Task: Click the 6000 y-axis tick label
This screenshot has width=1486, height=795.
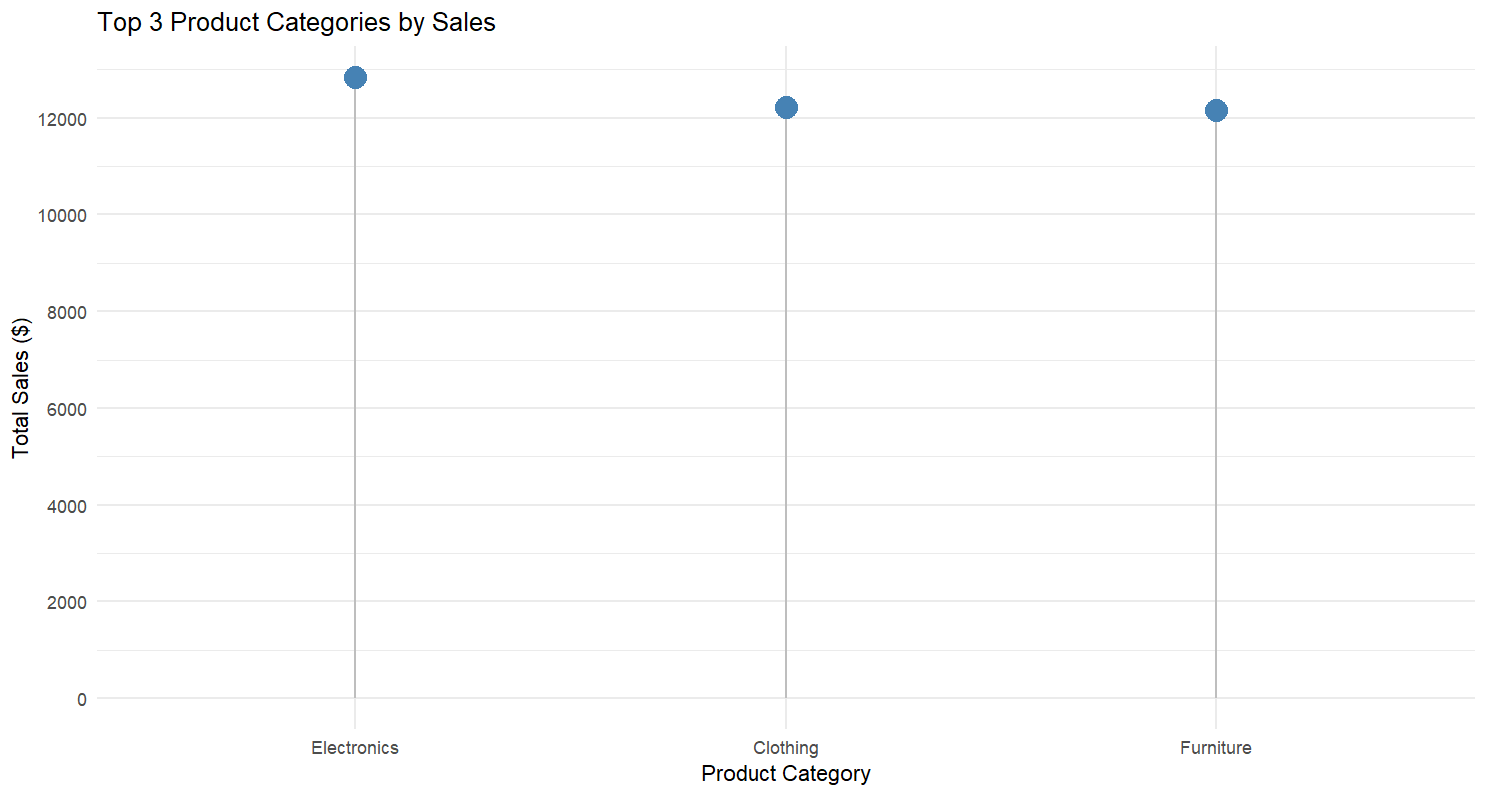Action: click(x=68, y=409)
